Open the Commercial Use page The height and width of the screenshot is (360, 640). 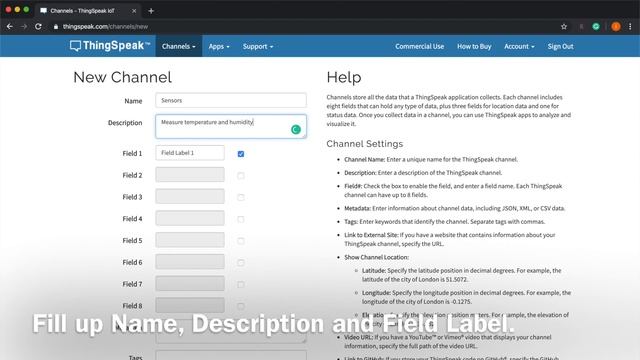click(x=419, y=46)
